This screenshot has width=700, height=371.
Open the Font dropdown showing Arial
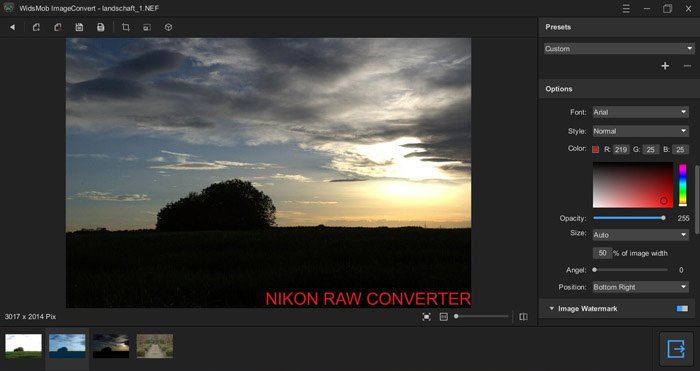click(x=640, y=112)
